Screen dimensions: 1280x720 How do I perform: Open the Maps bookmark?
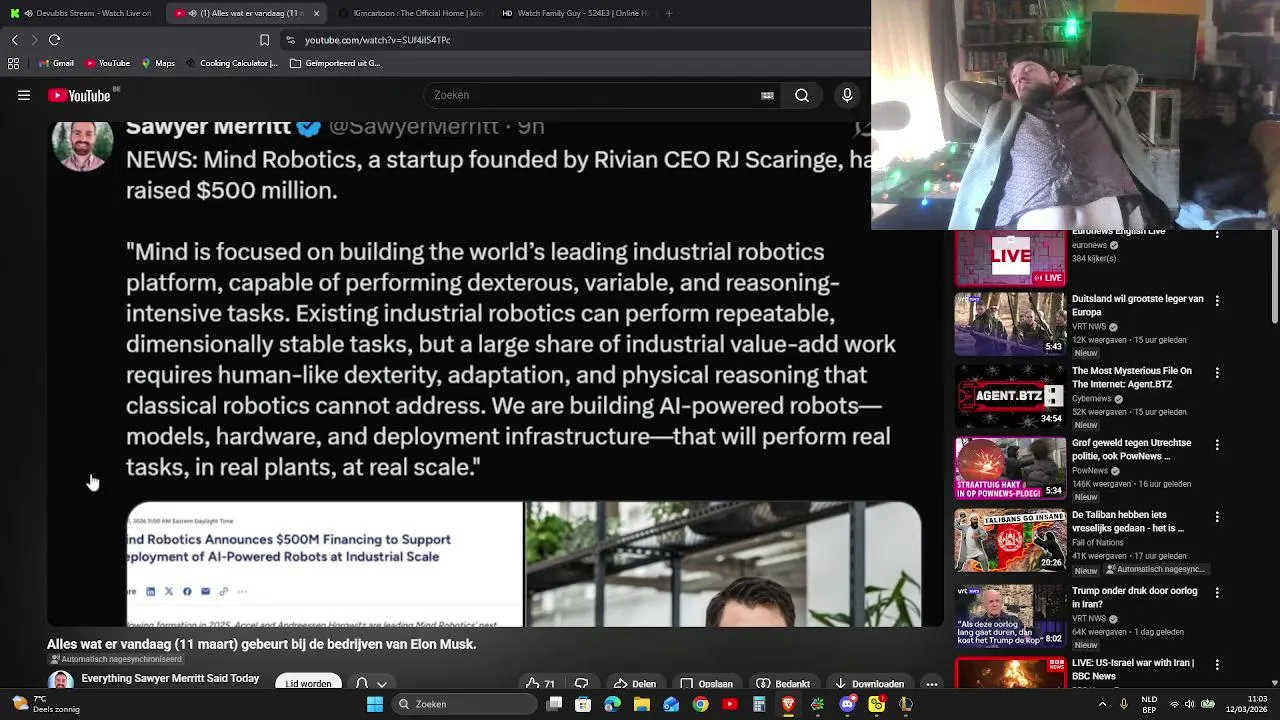[158, 63]
